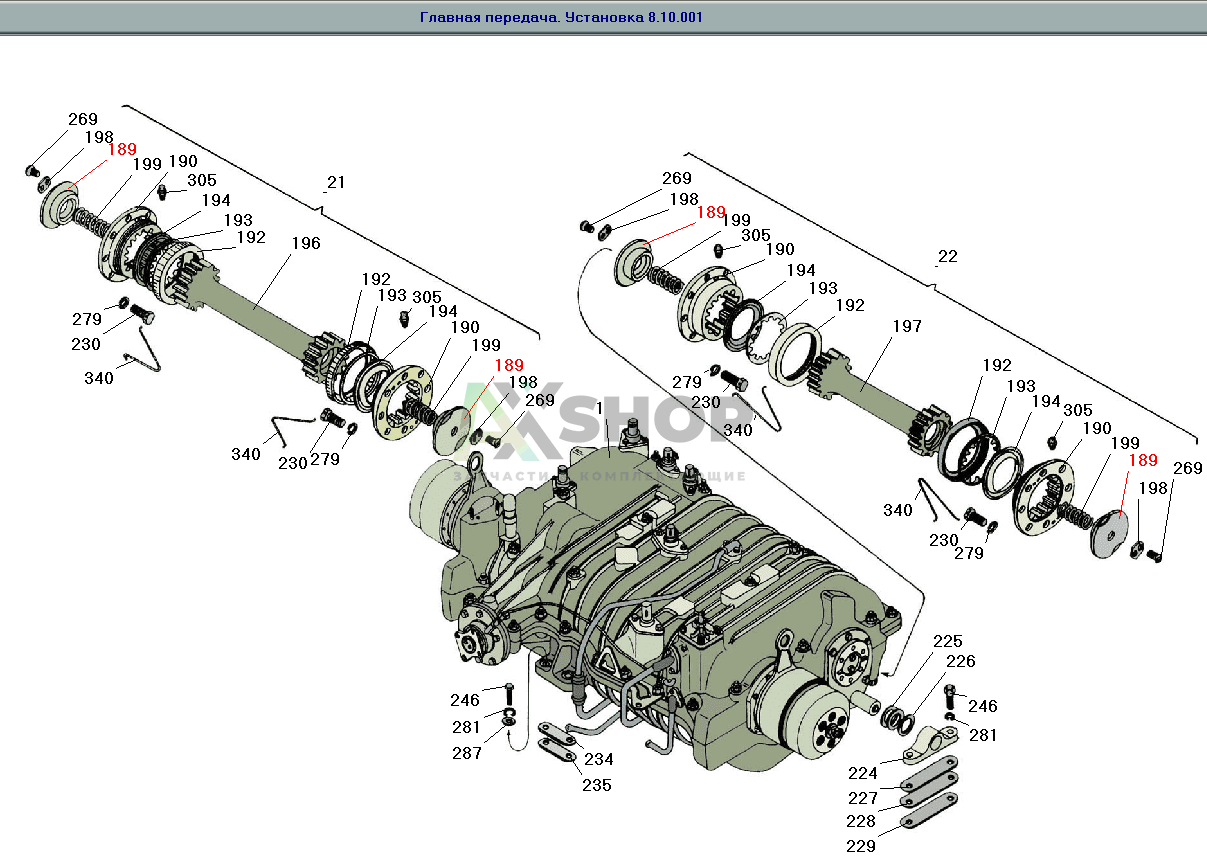Click the 246 label next to 226
Image resolution: width=1207 pixels, height=865 pixels.
pos(982,706)
